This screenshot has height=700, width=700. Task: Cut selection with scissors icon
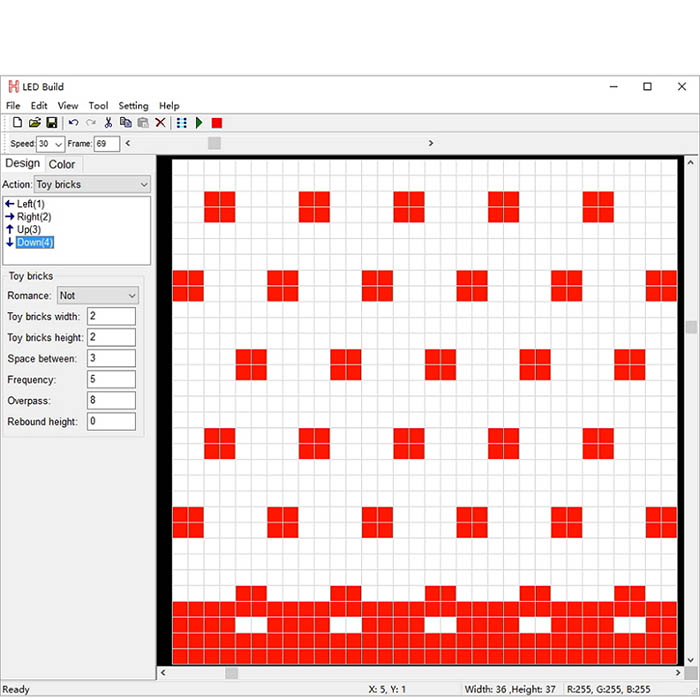tap(108, 123)
